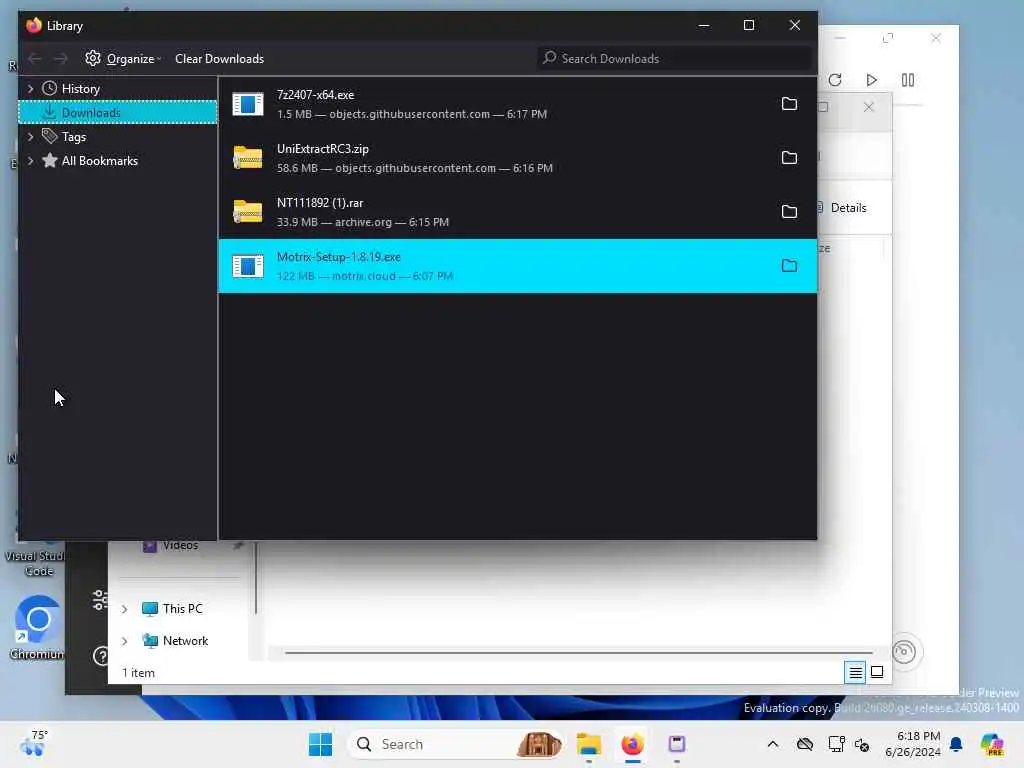Select the NT111892 (1).rar file name text
This screenshot has height=768, width=1024.
[320, 203]
